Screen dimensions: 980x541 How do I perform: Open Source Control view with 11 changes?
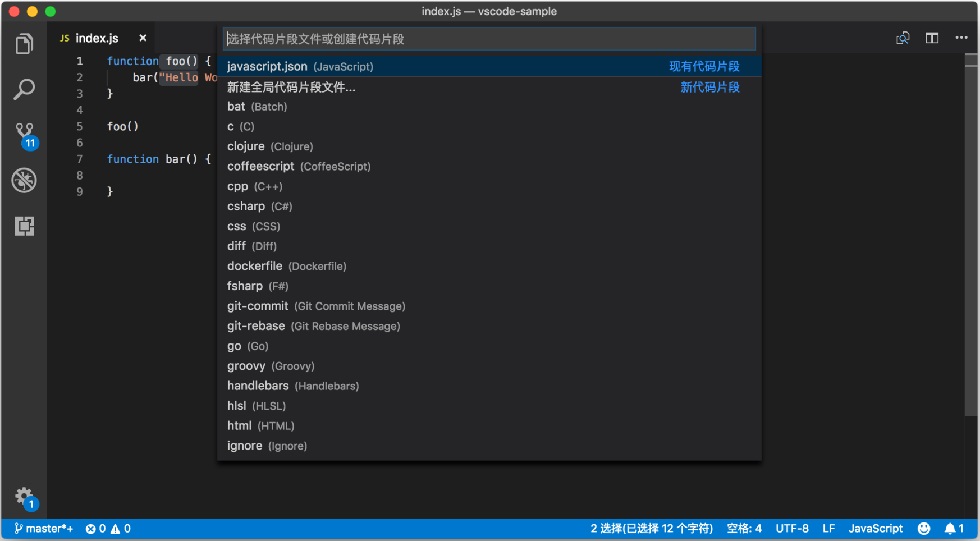click(x=25, y=136)
